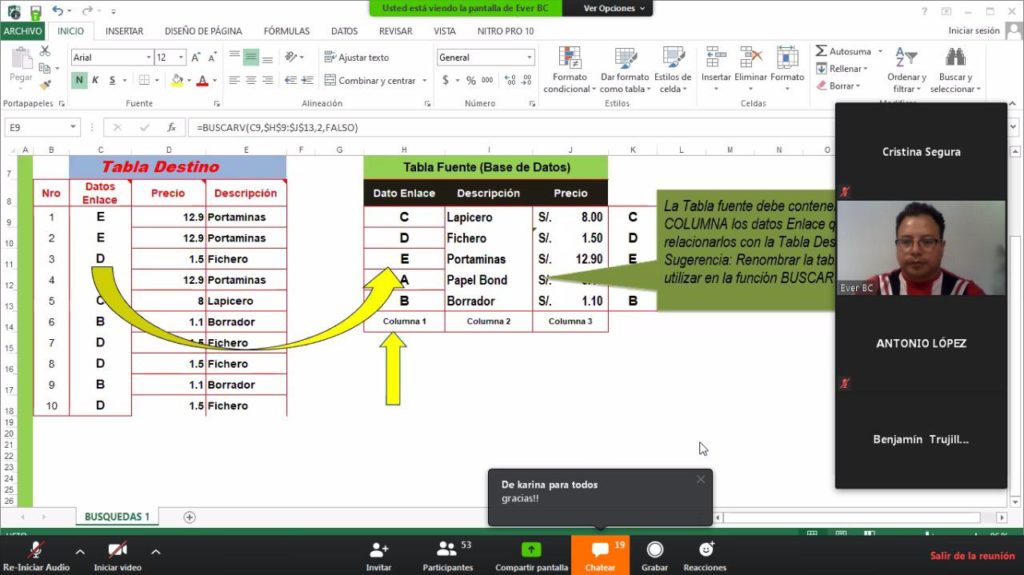Pick the yellow fill color swatch
The width and height of the screenshot is (1024, 575).
[x=177, y=80]
